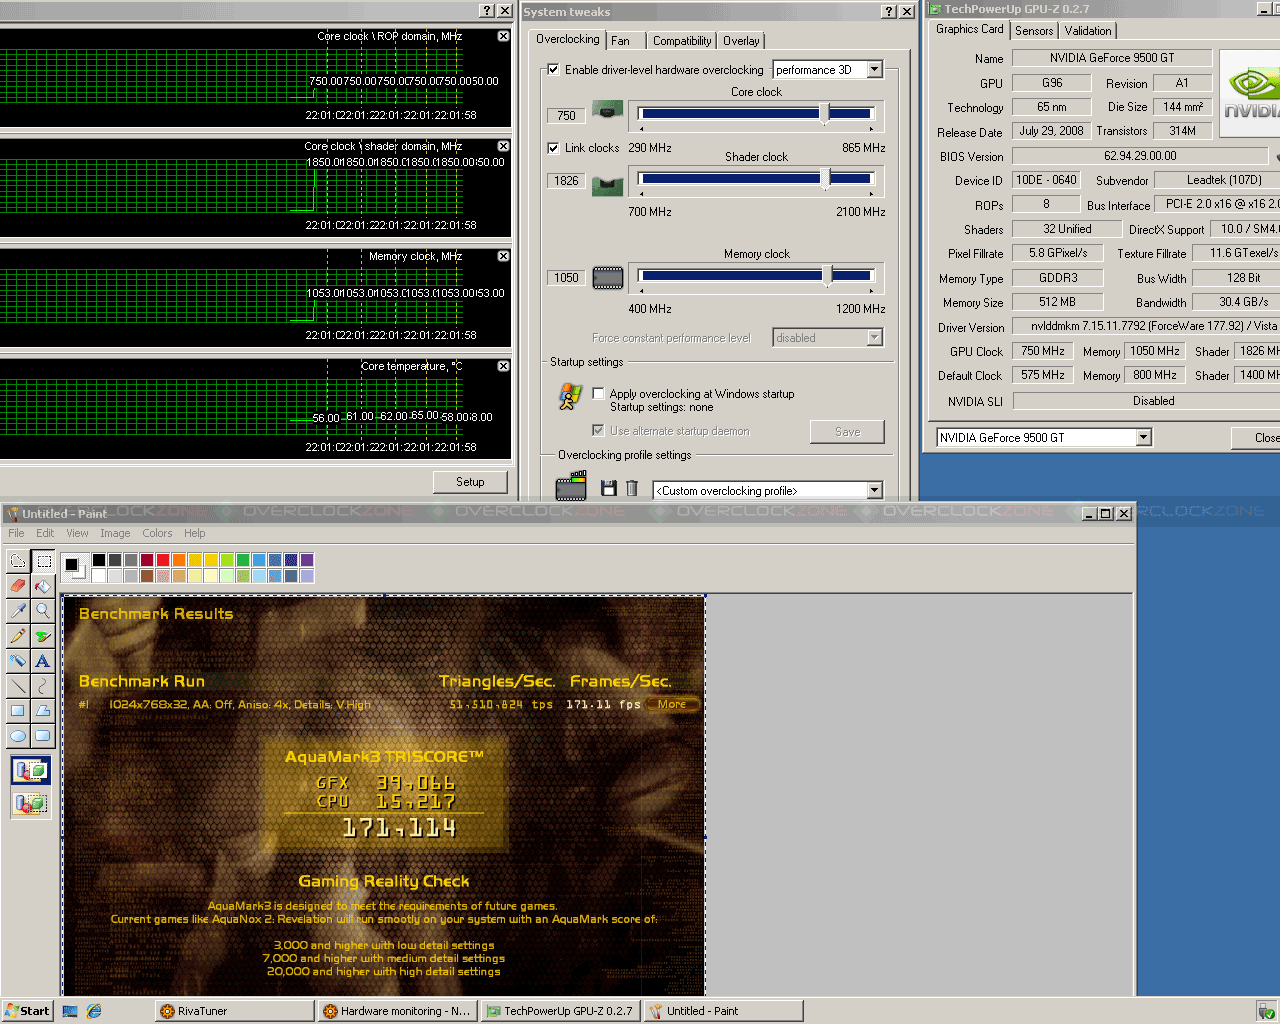Switch to RivaTuner taskbar button
Screen dimensions: 1280x1024
point(235,1011)
